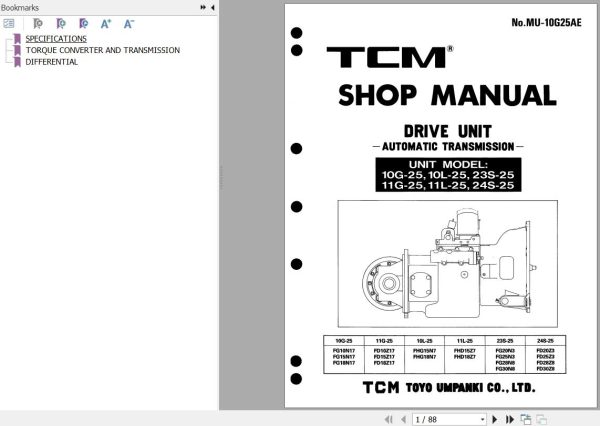Click the second bookmark icon in toolbar
600x426 pixels.
60,24
